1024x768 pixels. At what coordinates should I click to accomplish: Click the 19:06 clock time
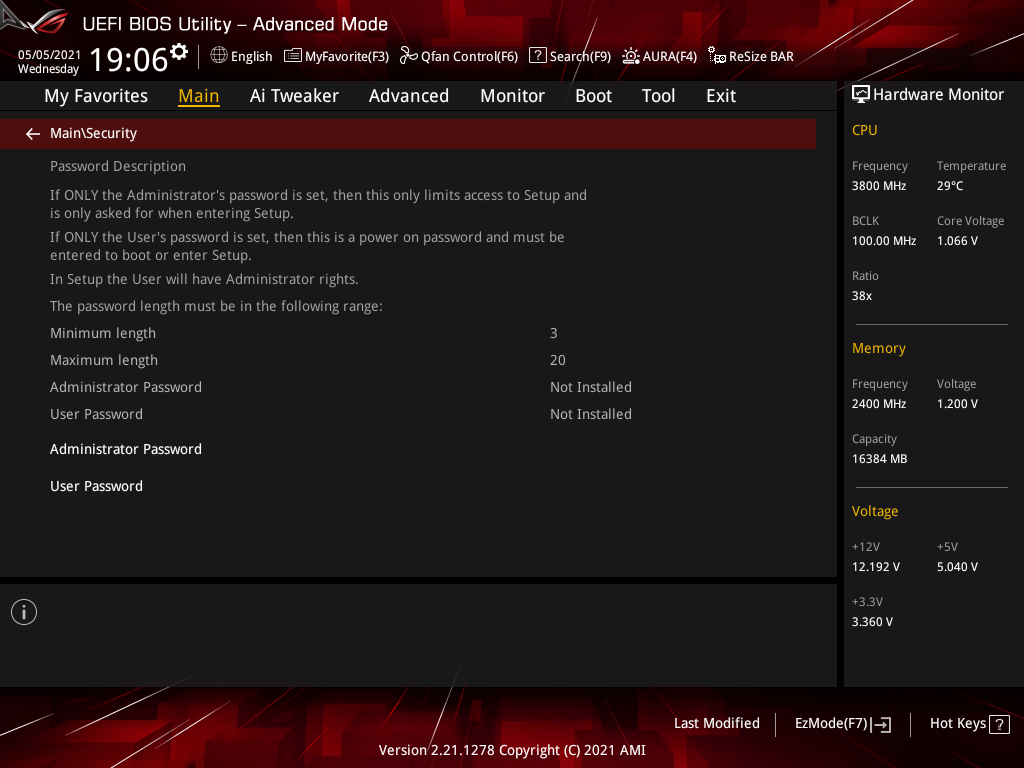[129, 59]
